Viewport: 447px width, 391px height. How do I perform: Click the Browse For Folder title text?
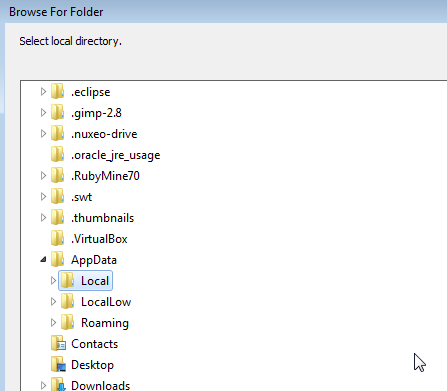coord(56,12)
